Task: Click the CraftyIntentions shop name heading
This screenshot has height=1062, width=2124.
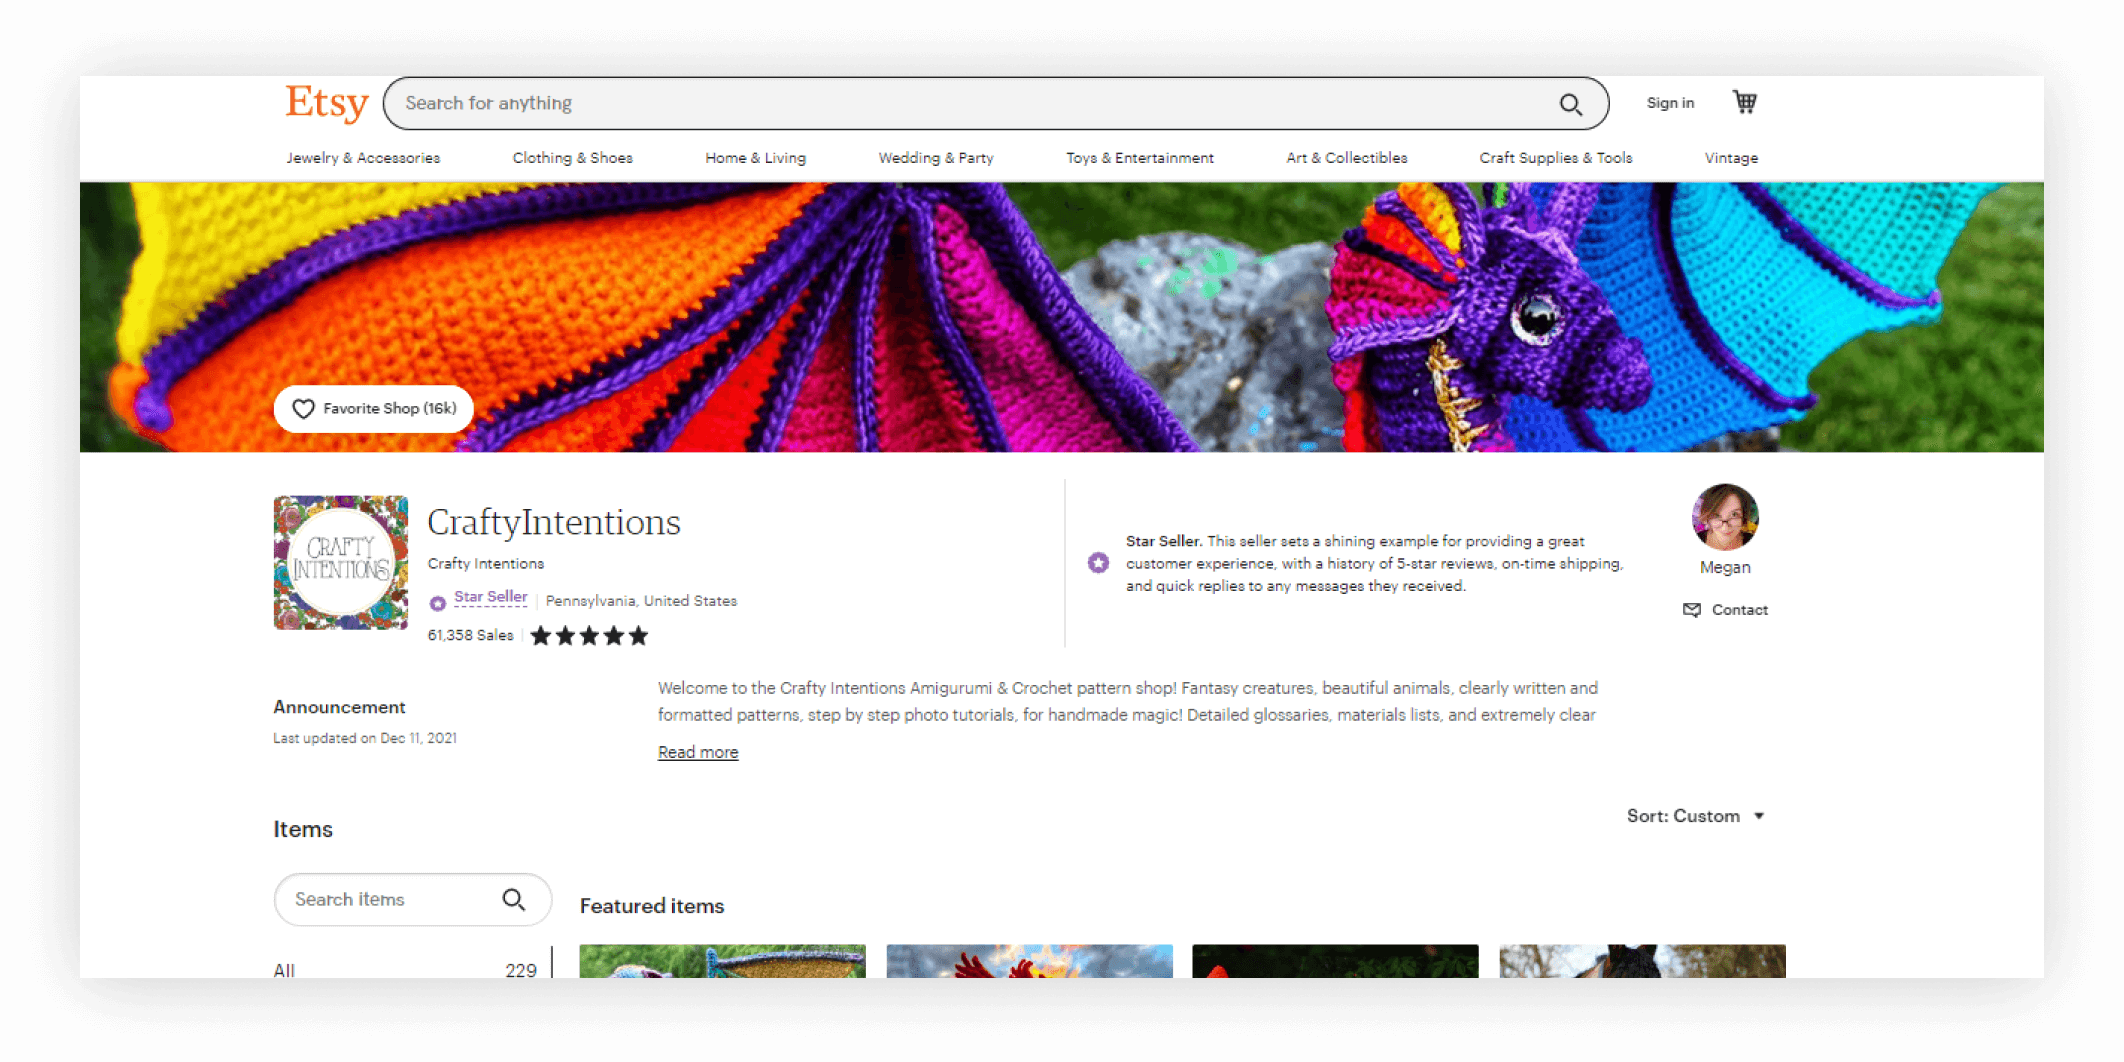Action: (554, 522)
